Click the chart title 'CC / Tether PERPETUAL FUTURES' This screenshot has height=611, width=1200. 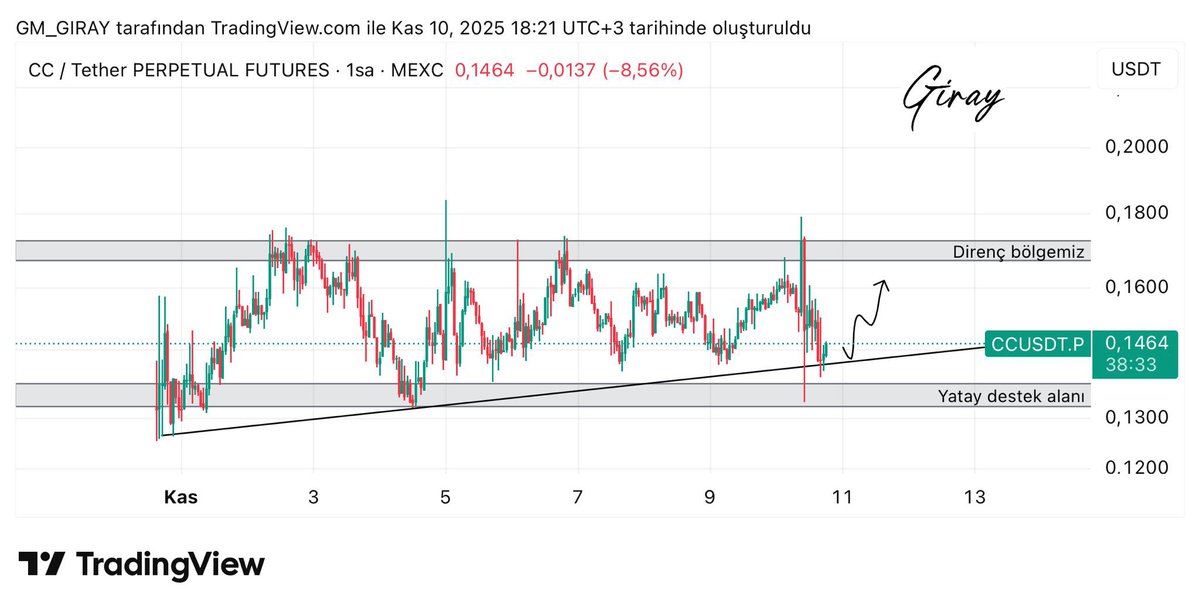pos(178,71)
